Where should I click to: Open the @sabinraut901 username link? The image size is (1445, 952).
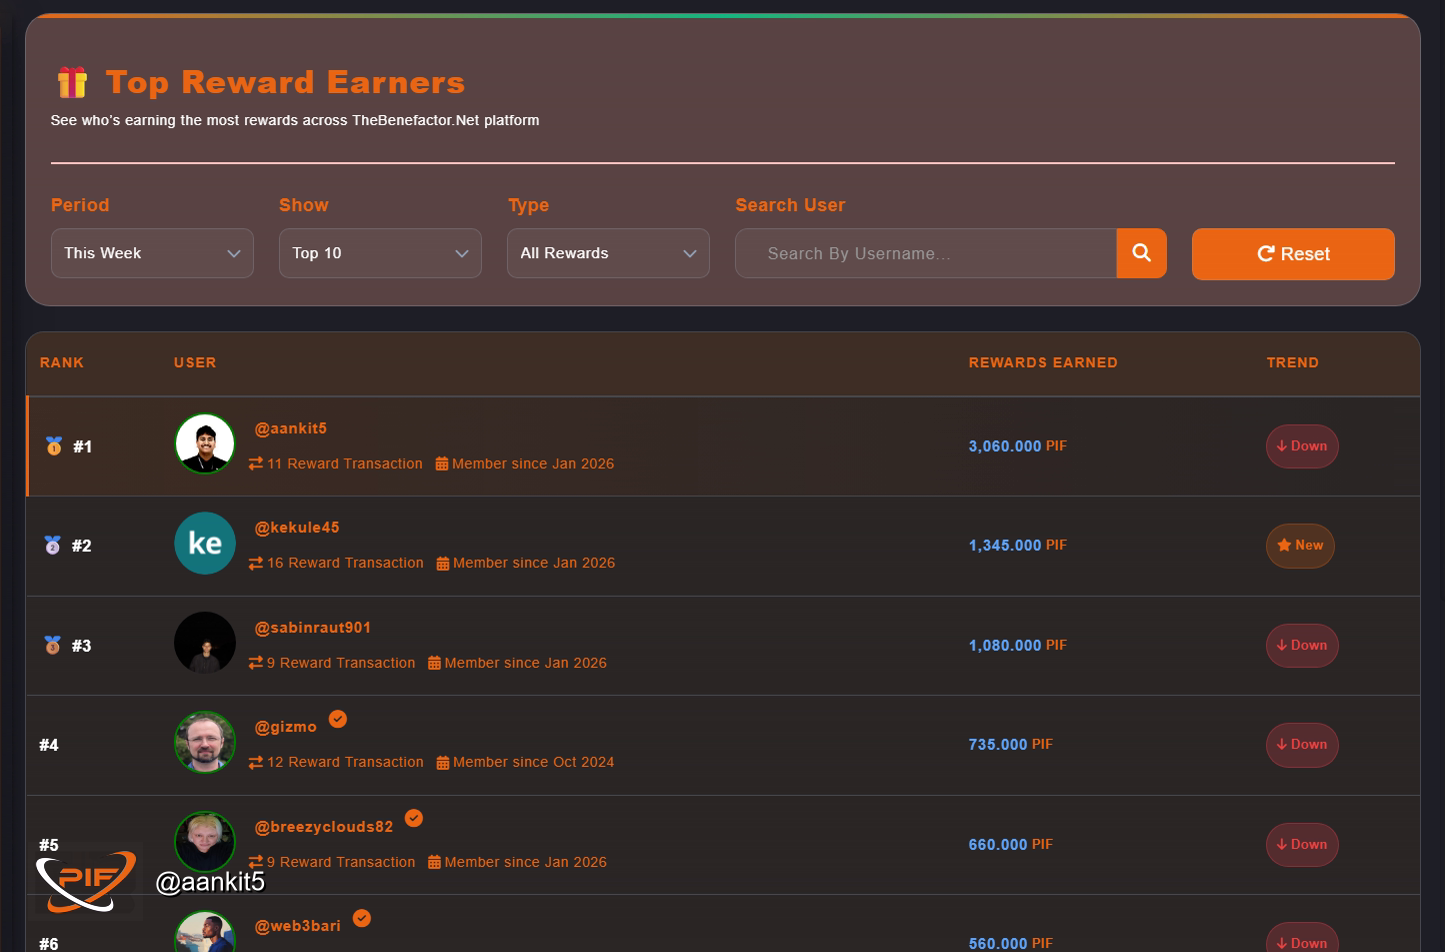tap(313, 627)
